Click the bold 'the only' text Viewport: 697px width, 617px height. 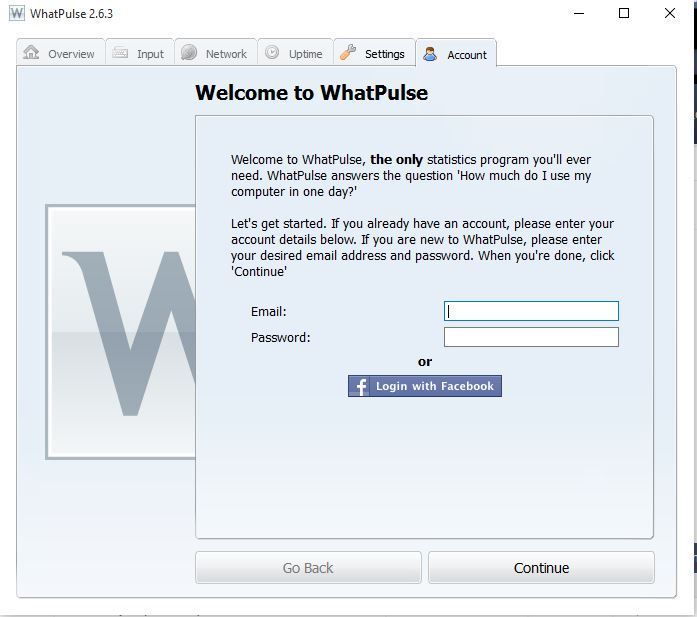[x=397, y=160]
